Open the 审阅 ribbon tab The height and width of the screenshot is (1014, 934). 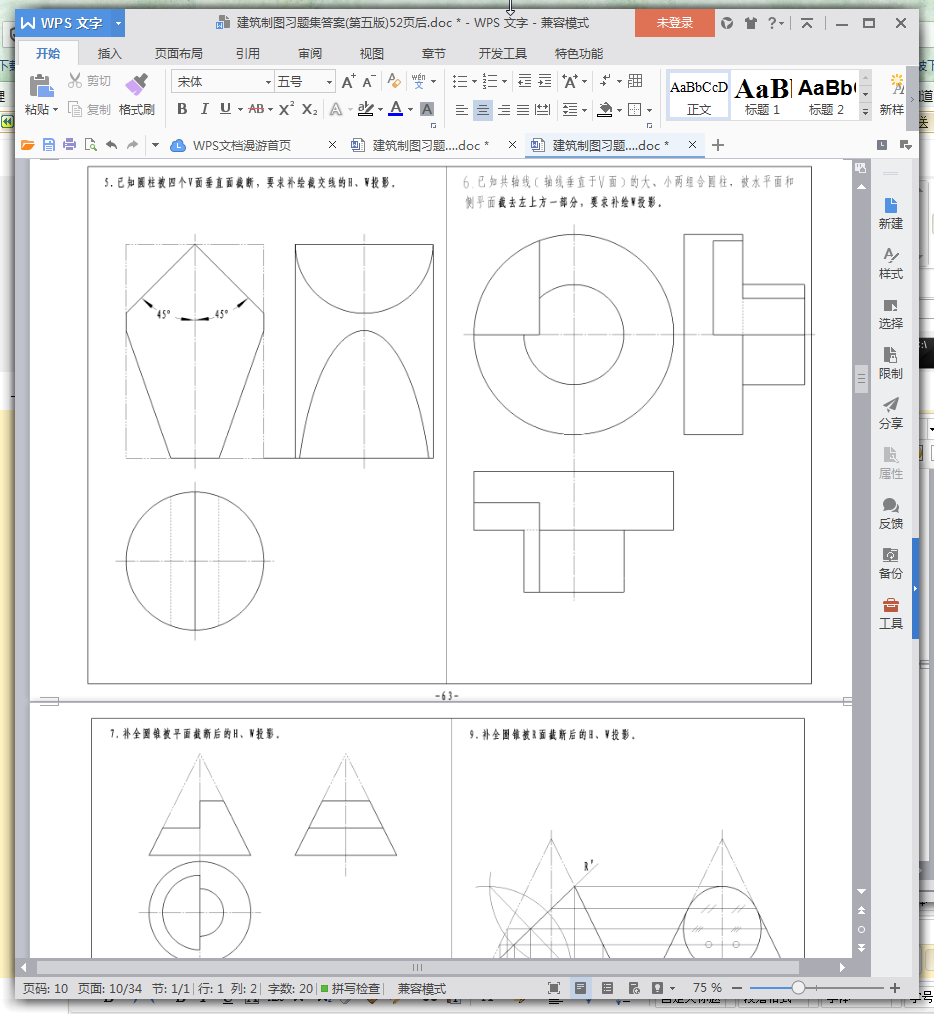click(x=310, y=54)
